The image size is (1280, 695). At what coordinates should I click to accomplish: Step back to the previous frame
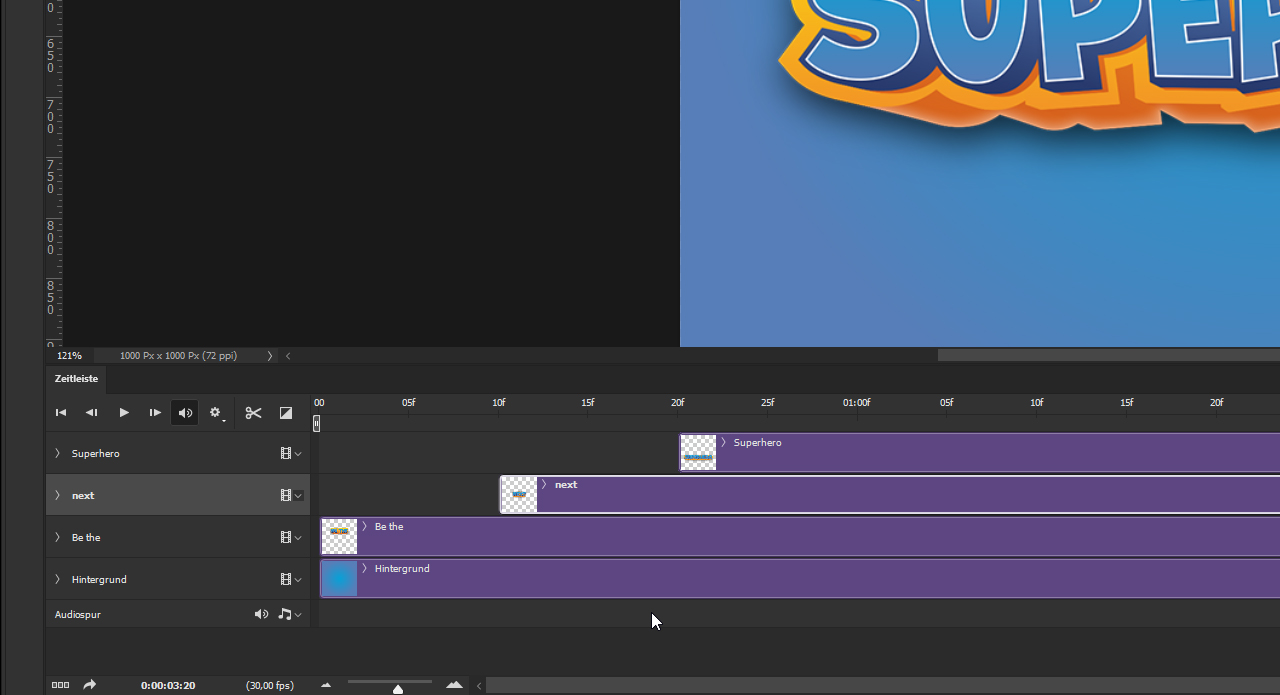click(92, 413)
